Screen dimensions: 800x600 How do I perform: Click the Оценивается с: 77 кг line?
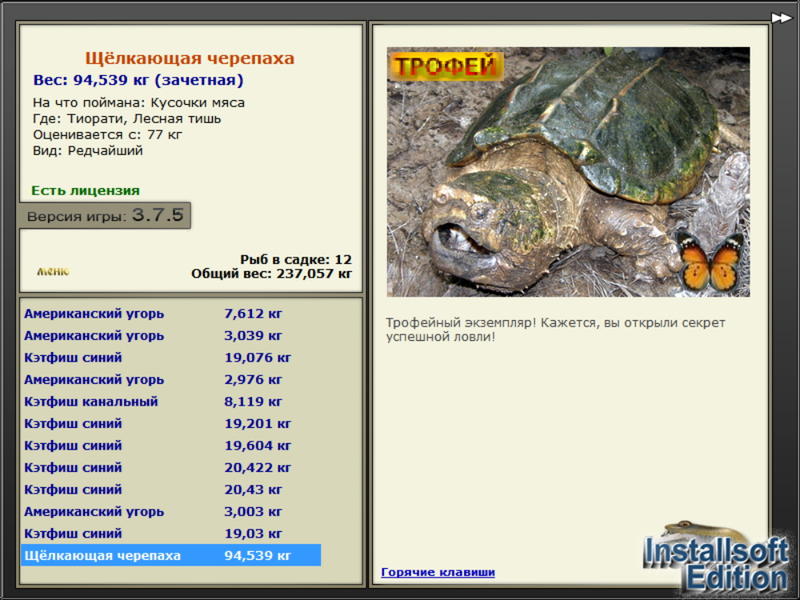pos(108,135)
